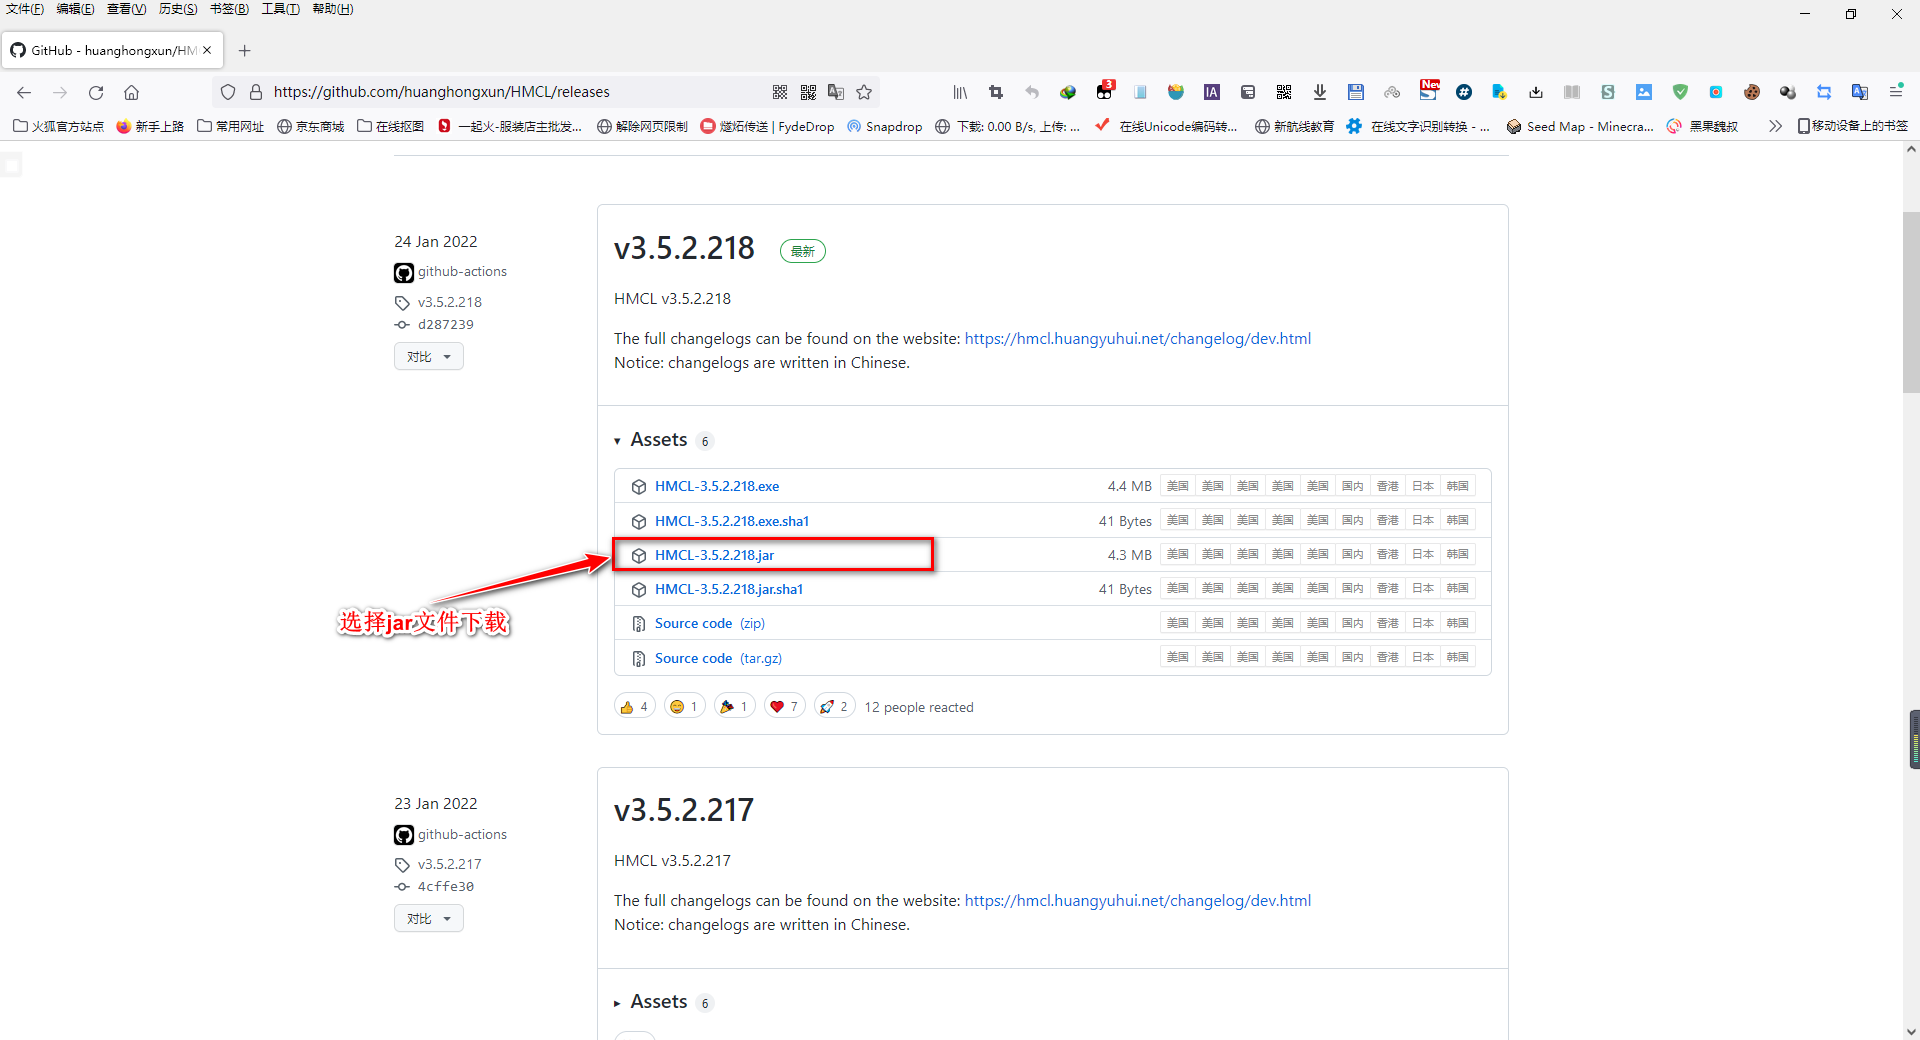Open the 对比 compare dropdown for v3.5.2.218
1920x1040 pixels.
429,357
